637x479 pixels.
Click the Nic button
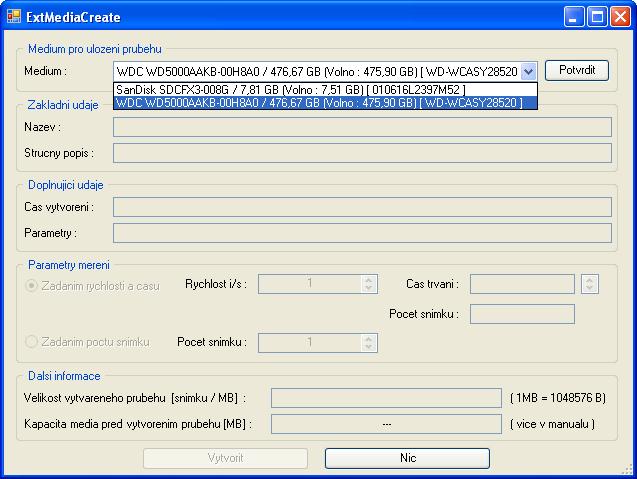click(x=407, y=458)
